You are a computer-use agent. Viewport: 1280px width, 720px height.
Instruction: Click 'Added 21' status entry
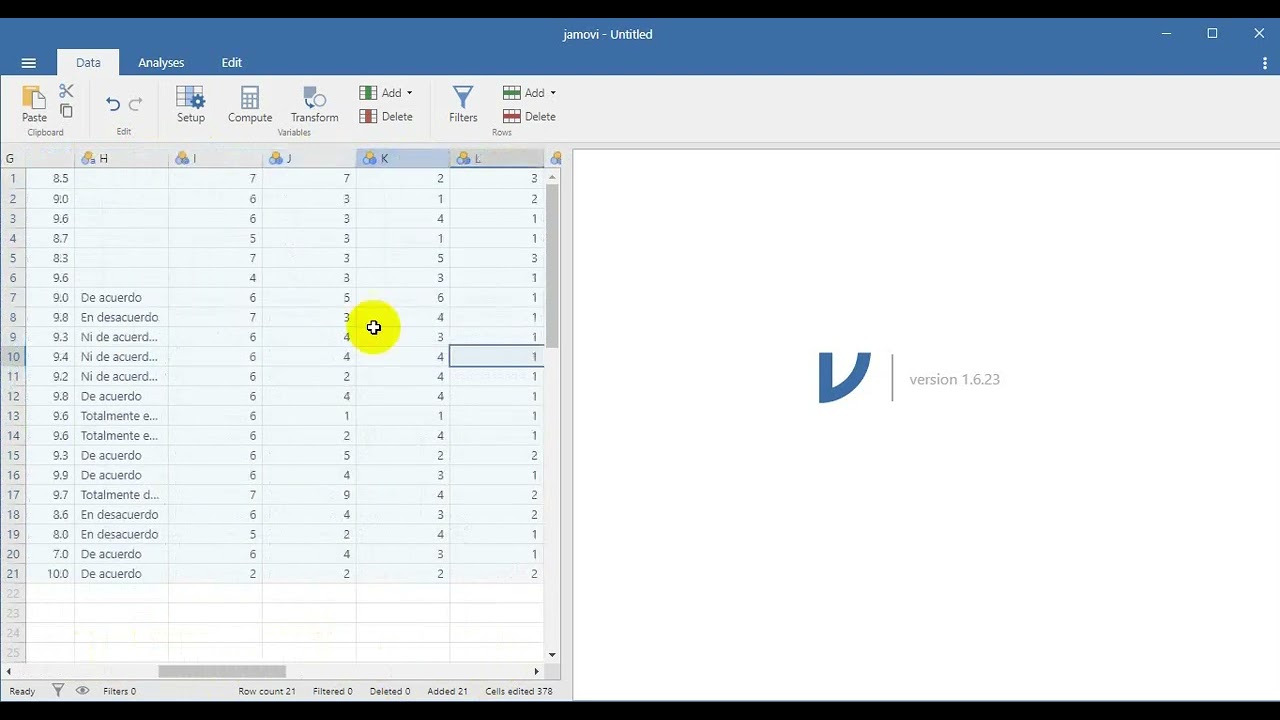[447, 691]
